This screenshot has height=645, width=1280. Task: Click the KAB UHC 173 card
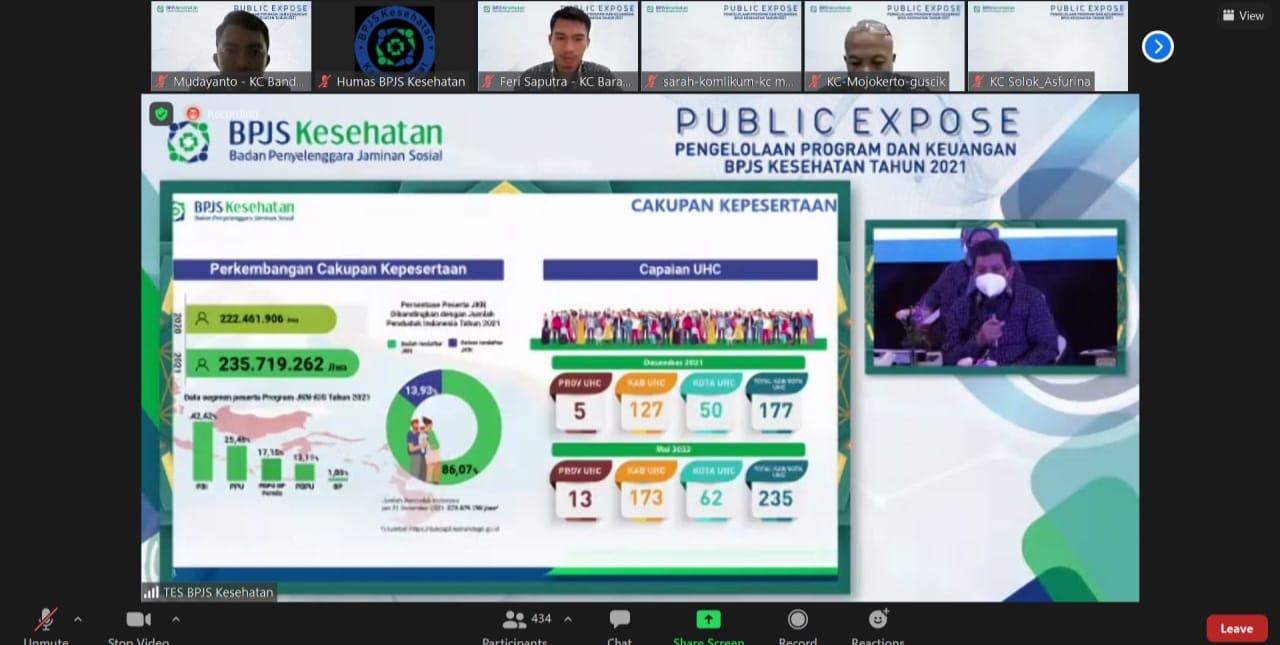click(x=646, y=489)
